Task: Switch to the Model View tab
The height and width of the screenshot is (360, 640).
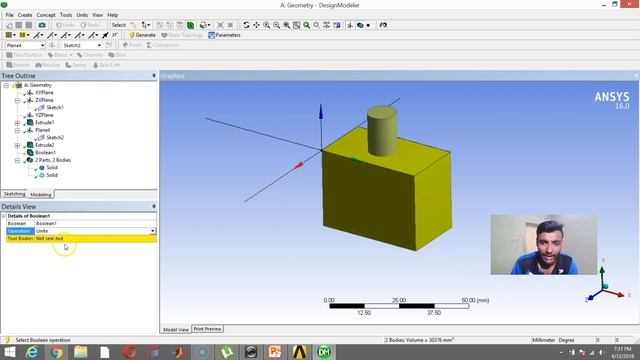Action: click(x=176, y=329)
